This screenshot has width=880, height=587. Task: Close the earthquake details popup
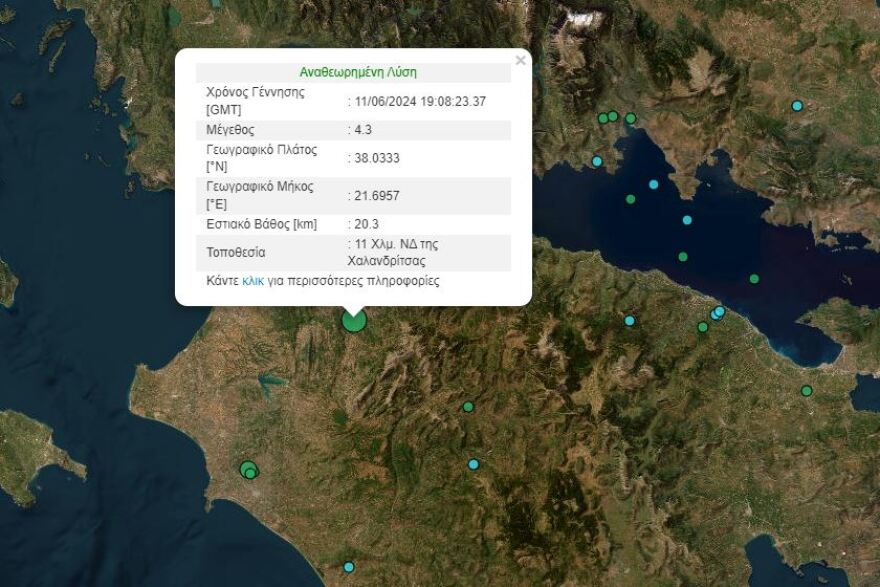(x=519, y=60)
